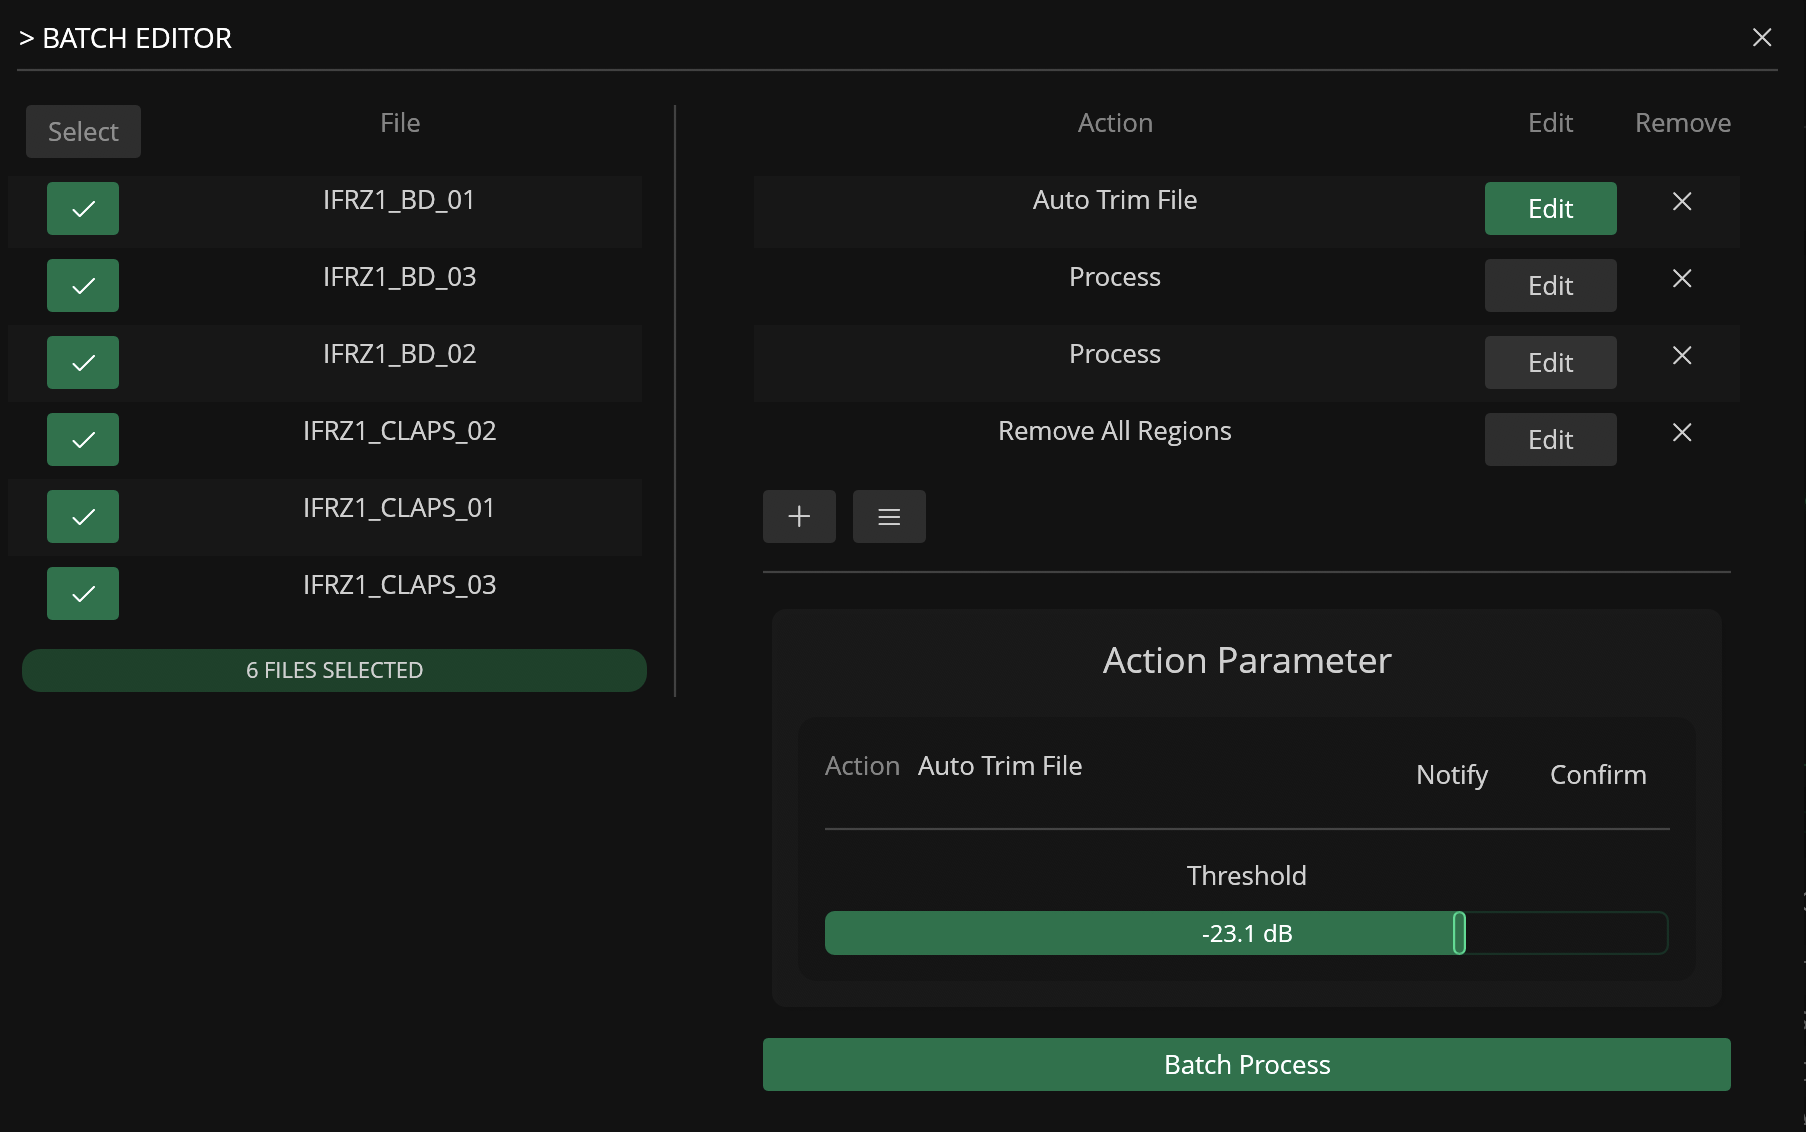Uncheck file IFRZ1_BD_01
The width and height of the screenshot is (1806, 1132).
tap(83, 208)
